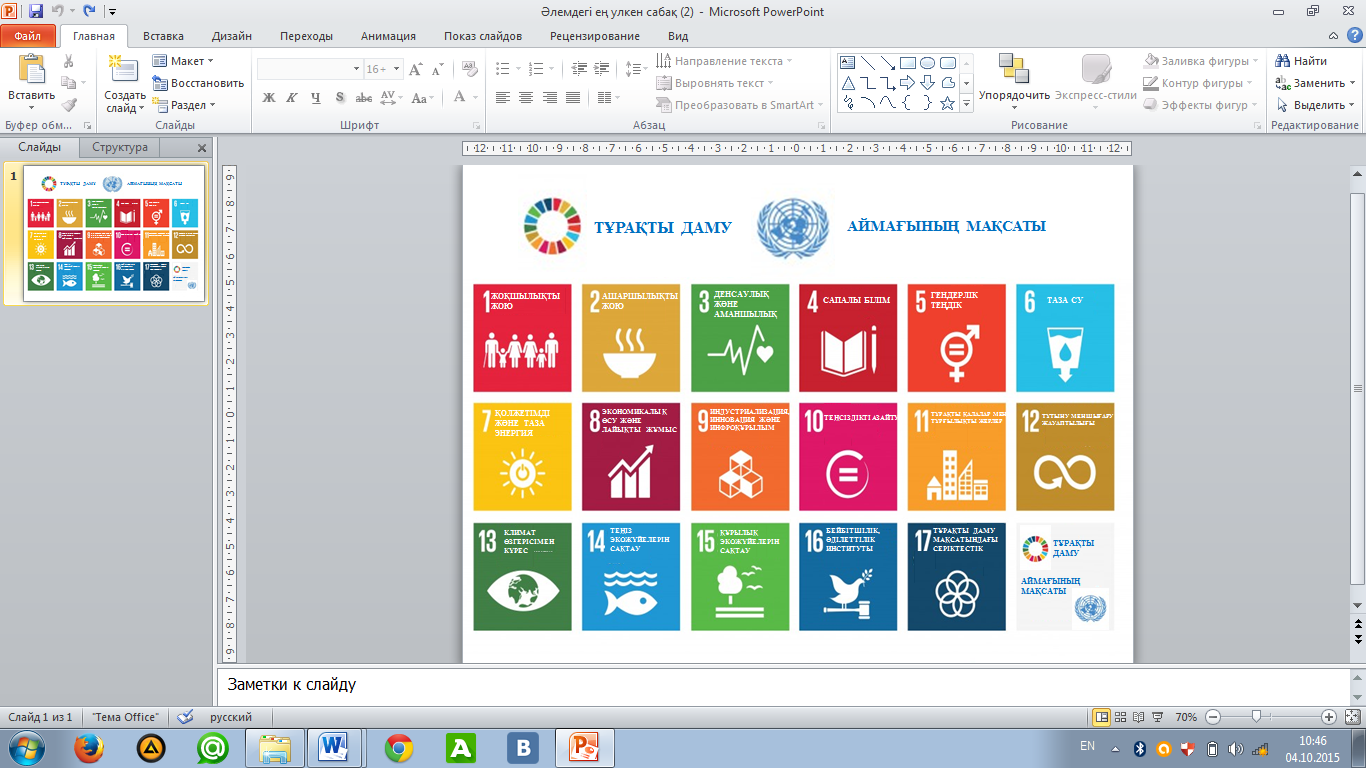Screen dimensions: 1366x768
Task: Switch to the Показ слайдов ribbon tab
Action: tap(483, 36)
